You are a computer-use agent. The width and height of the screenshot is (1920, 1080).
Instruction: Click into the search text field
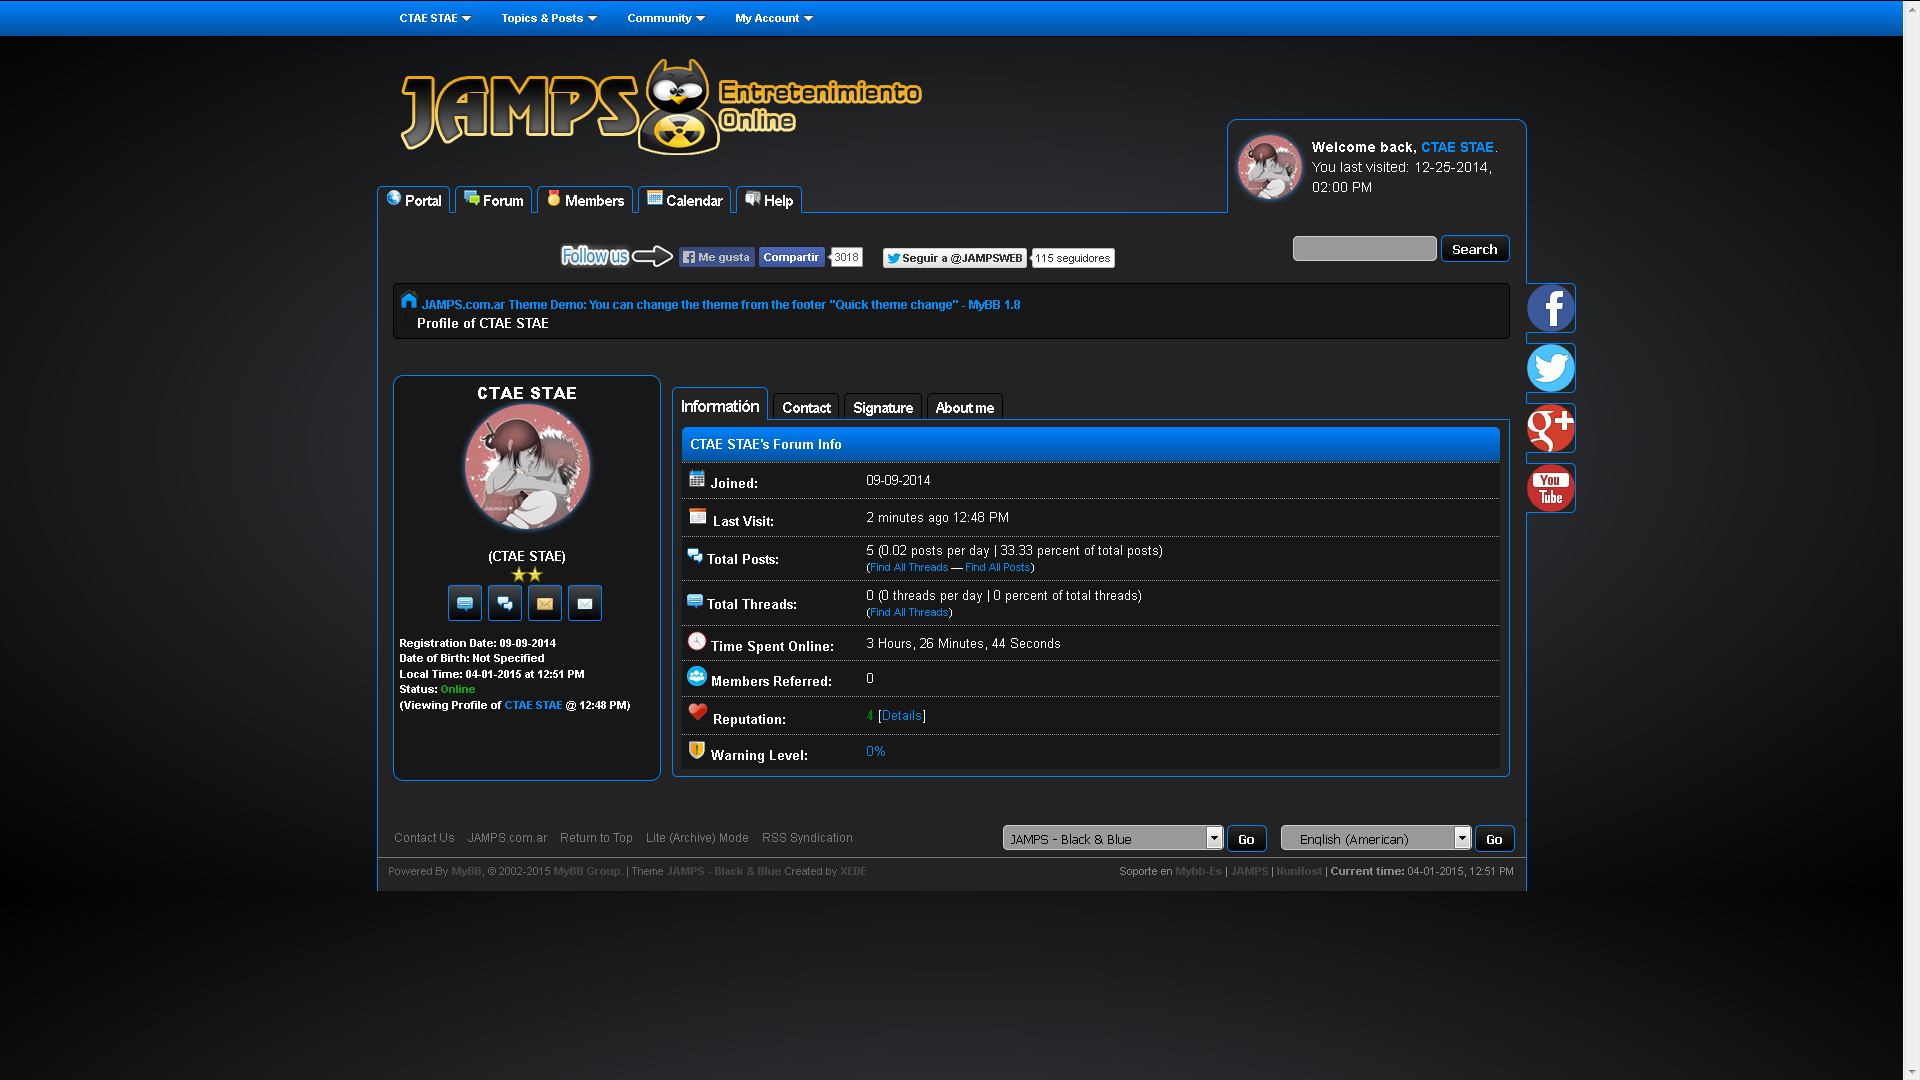pyautogui.click(x=1364, y=249)
